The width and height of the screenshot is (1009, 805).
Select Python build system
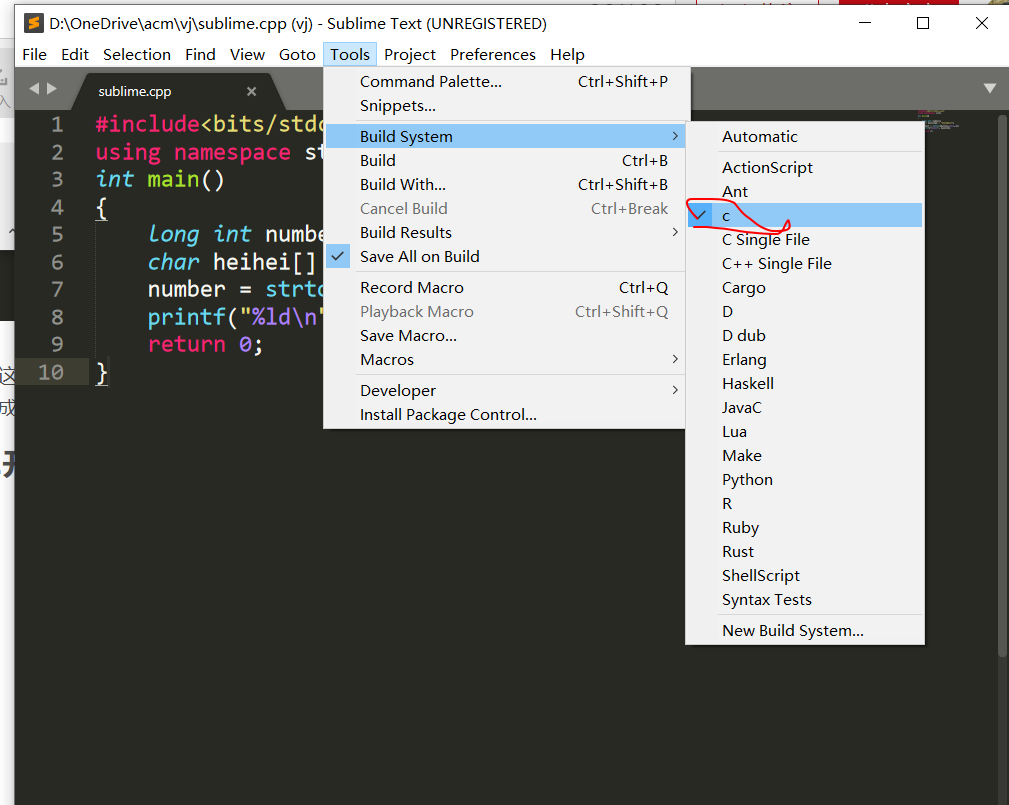pos(805,479)
